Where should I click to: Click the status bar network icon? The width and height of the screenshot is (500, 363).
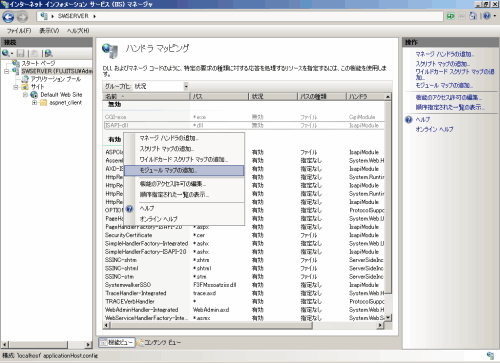[x=490, y=355]
